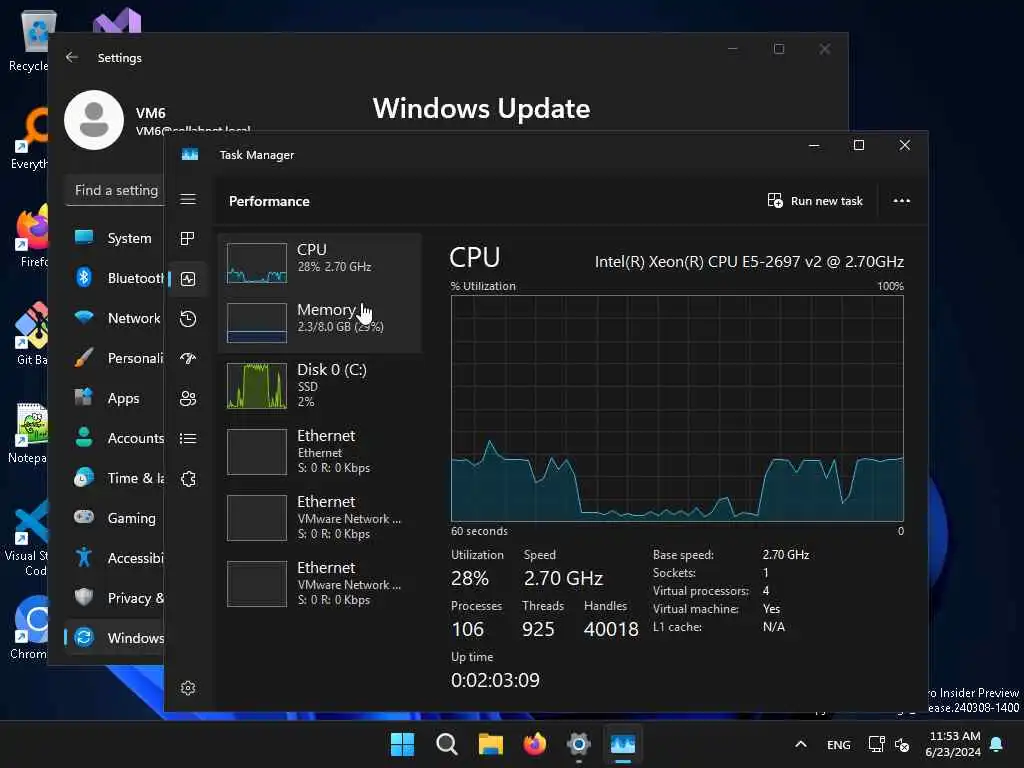Open clock and date 11:53 AM
Screen dimensions: 1024x768
tap(953, 744)
